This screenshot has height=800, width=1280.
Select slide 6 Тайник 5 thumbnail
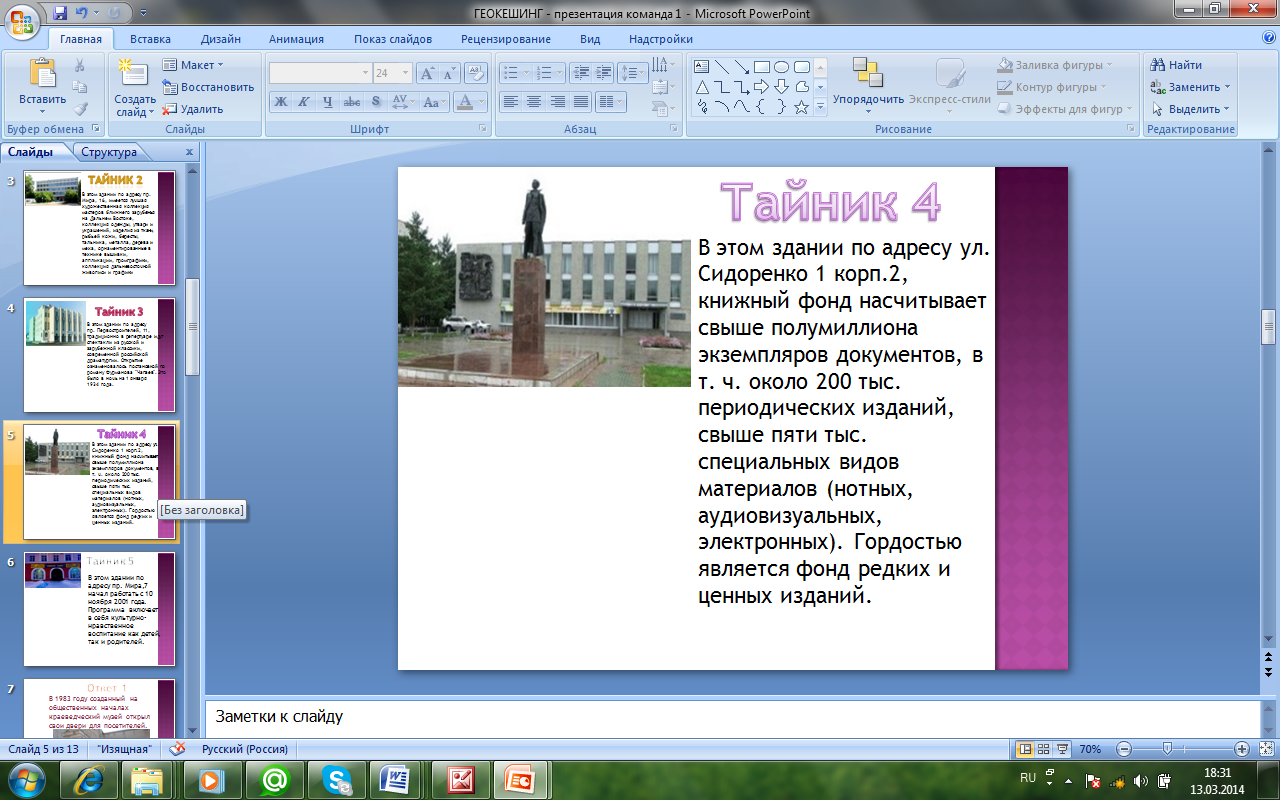pyautogui.click(x=99, y=609)
